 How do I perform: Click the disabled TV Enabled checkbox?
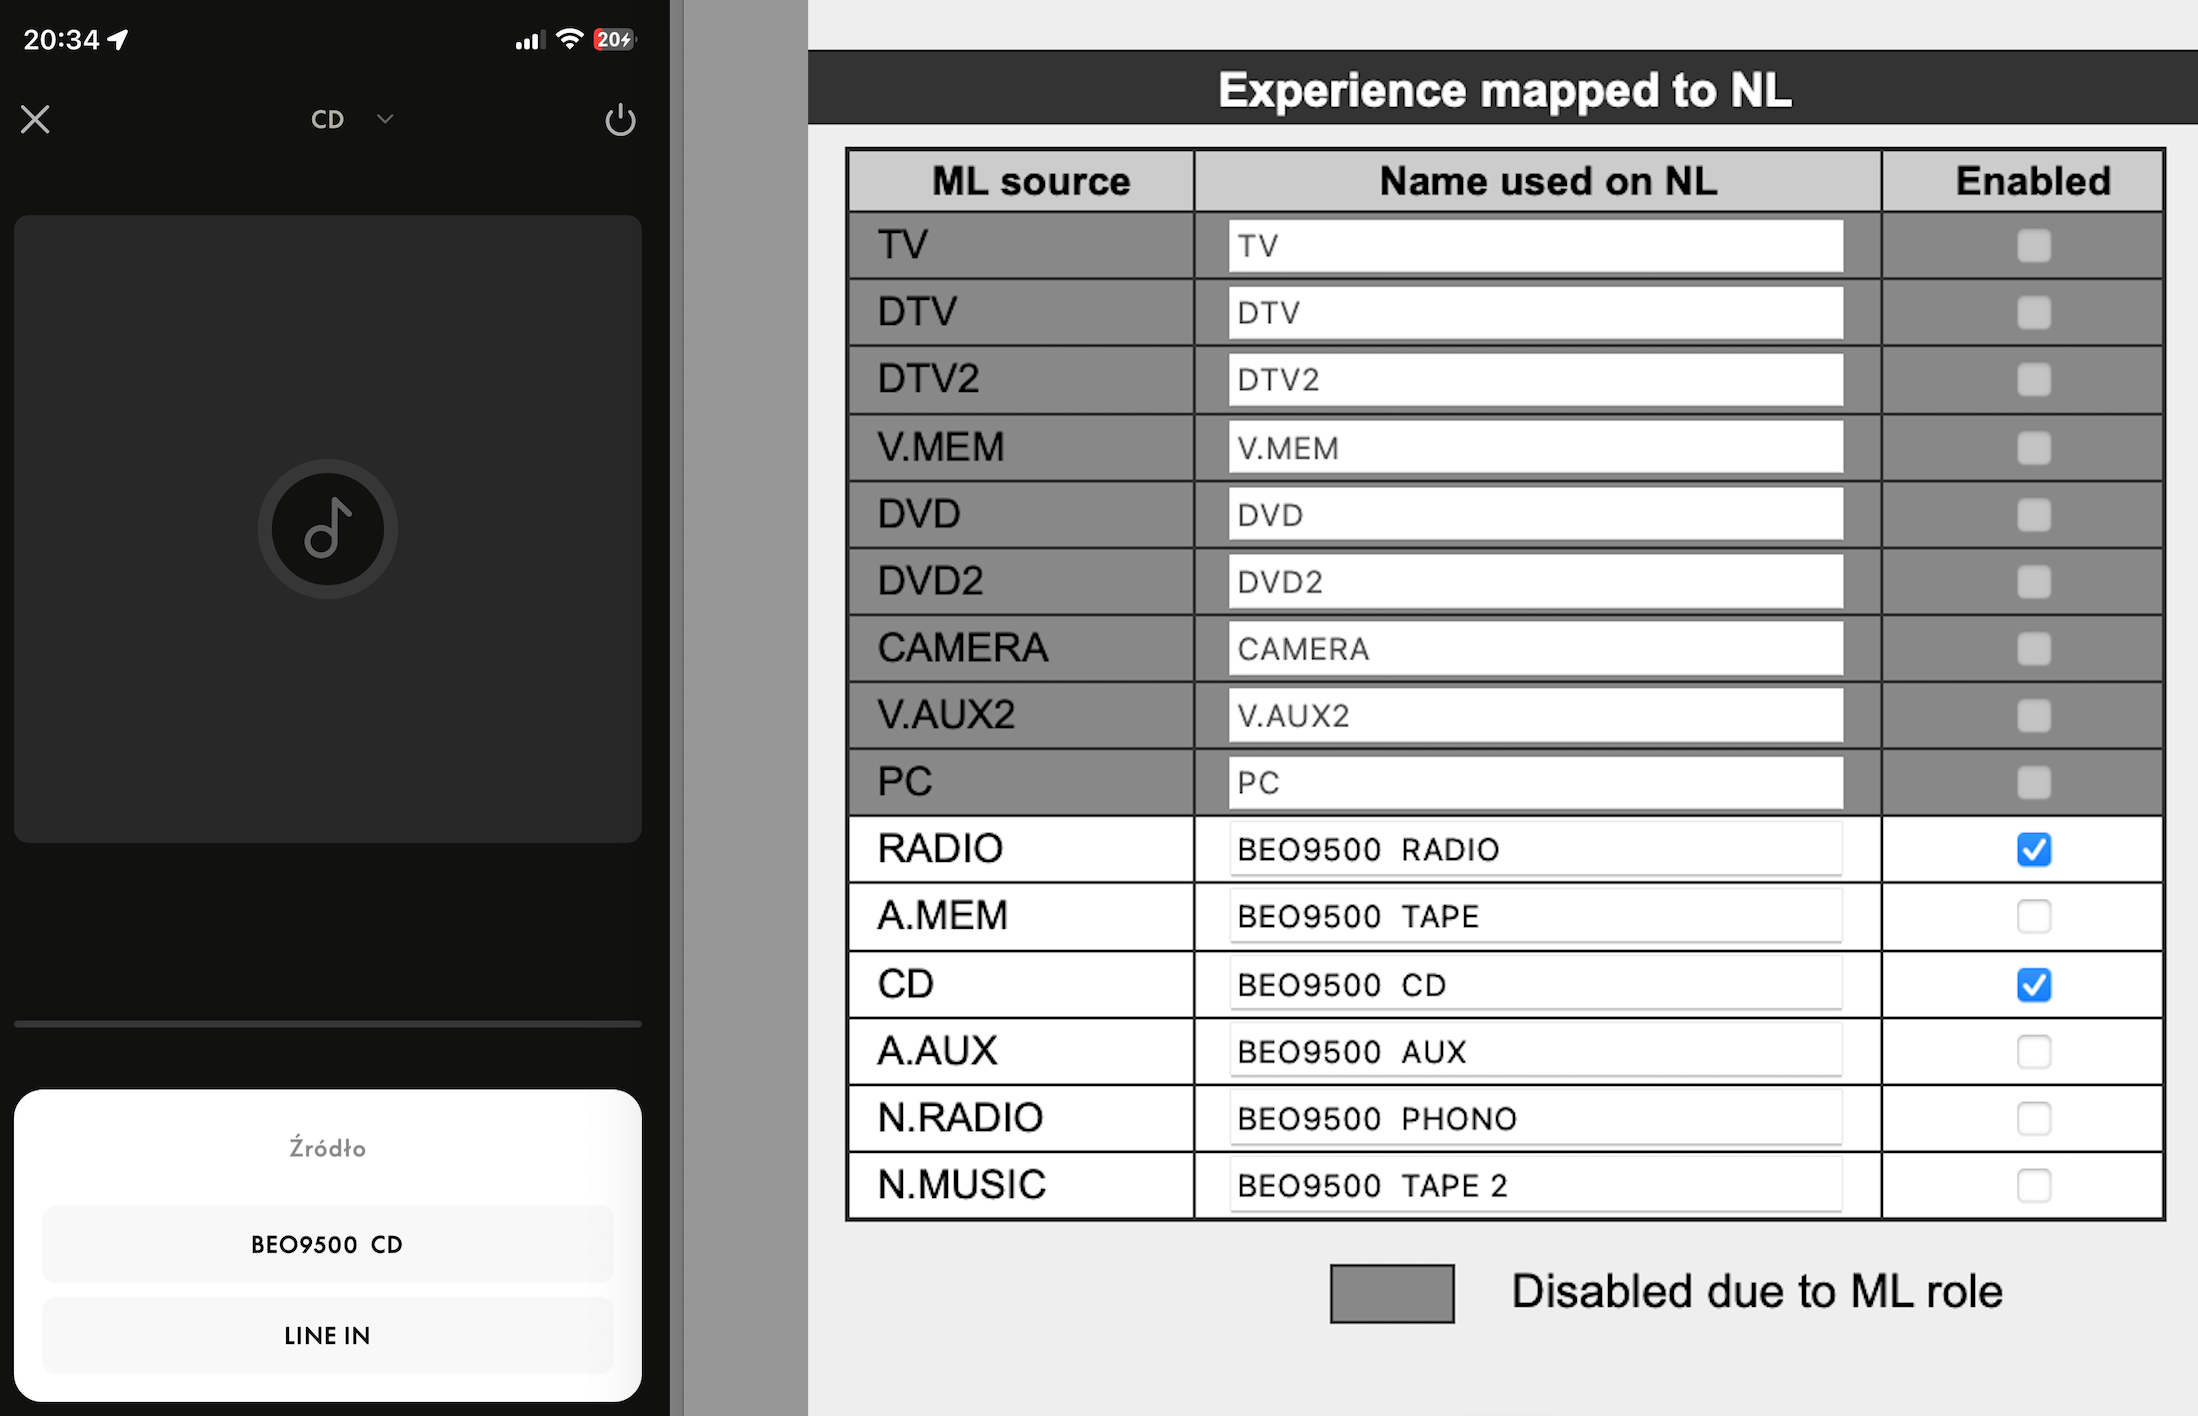click(2033, 245)
